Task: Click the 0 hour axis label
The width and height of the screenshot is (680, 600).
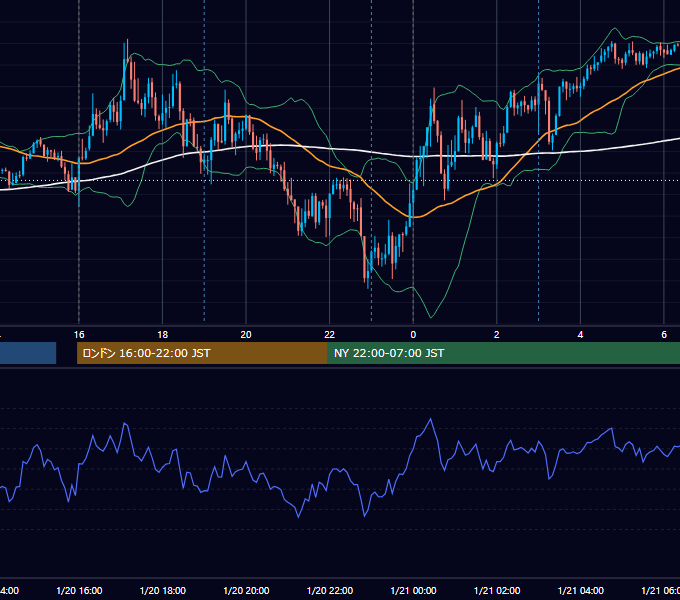Action: pos(413,335)
